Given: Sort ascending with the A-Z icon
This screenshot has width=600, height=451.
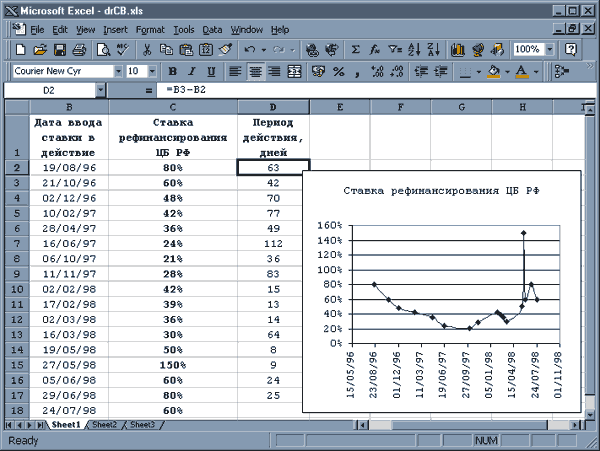Looking at the screenshot, I should pyautogui.click(x=414, y=49).
